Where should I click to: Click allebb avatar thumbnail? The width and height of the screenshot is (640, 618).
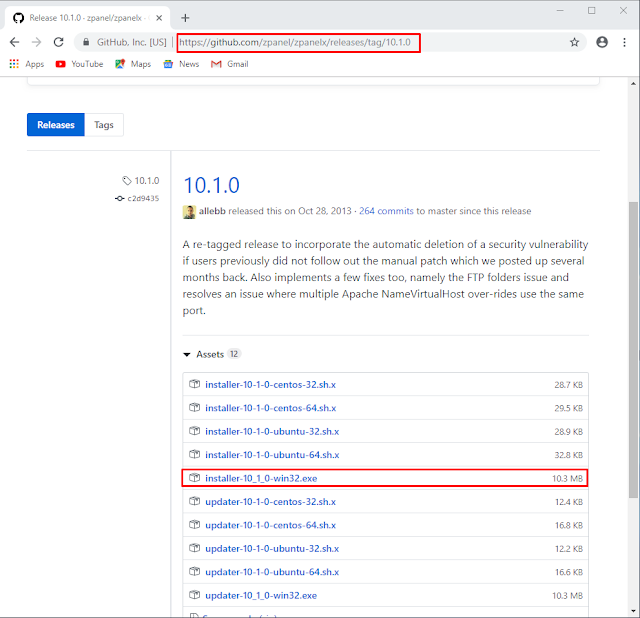[x=189, y=212]
